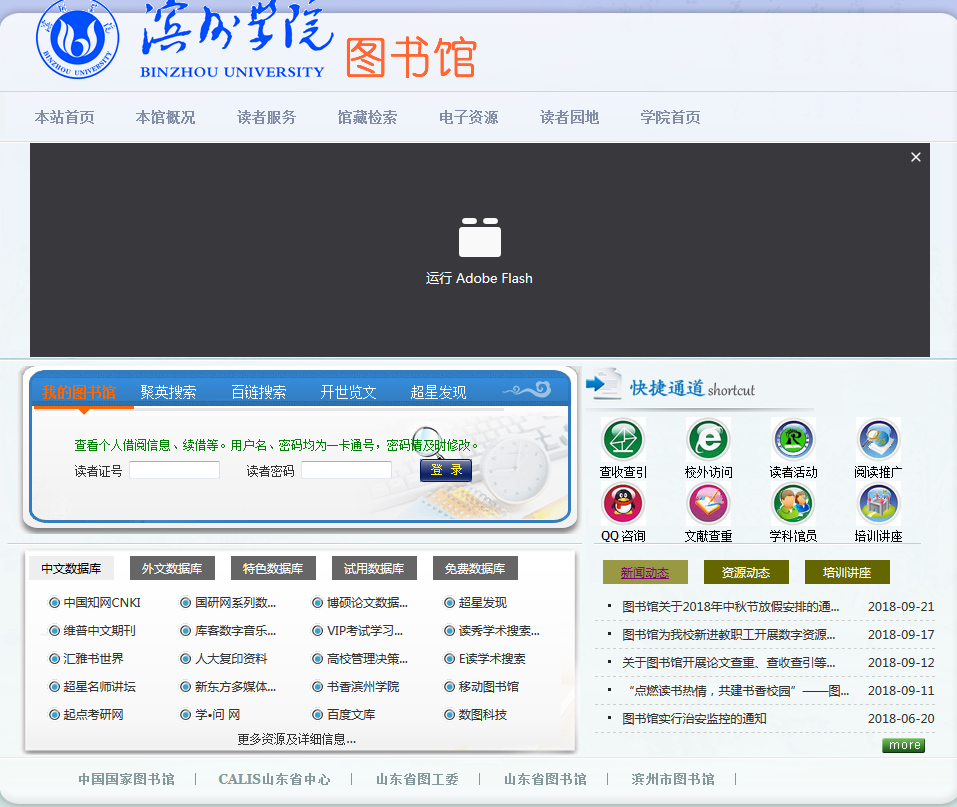Screen dimensions: 957x807
Task: Click the 读者证号 input field
Action: [x=174, y=470]
